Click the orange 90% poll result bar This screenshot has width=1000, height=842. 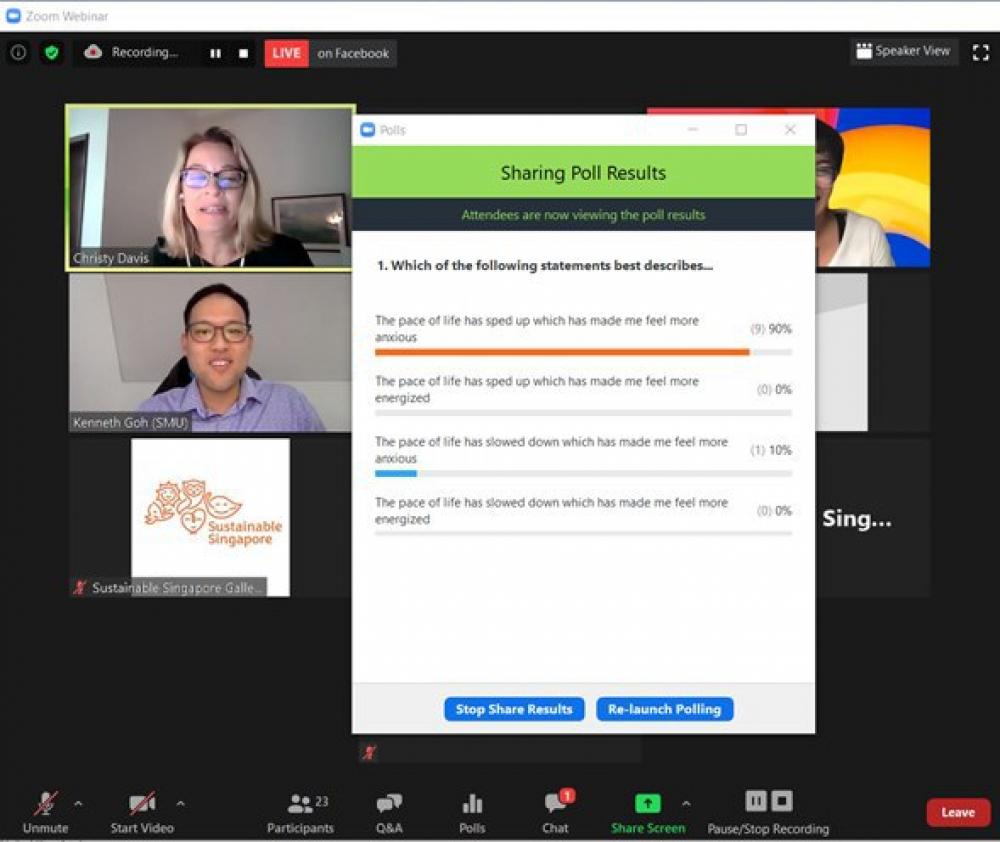pyautogui.click(x=562, y=352)
